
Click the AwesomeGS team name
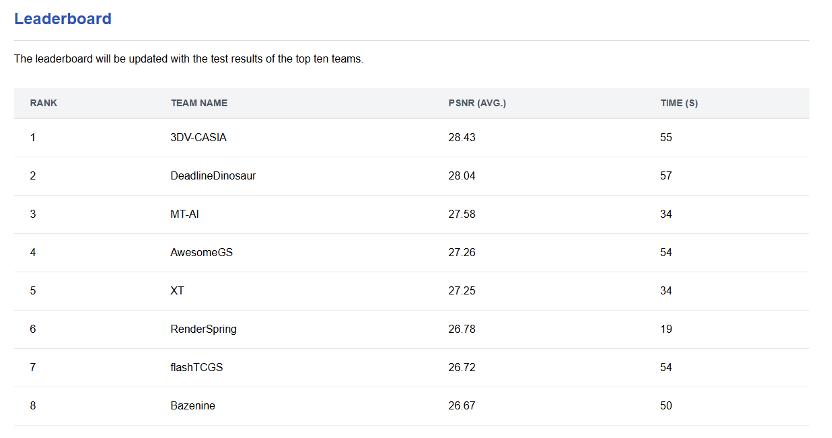(201, 252)
